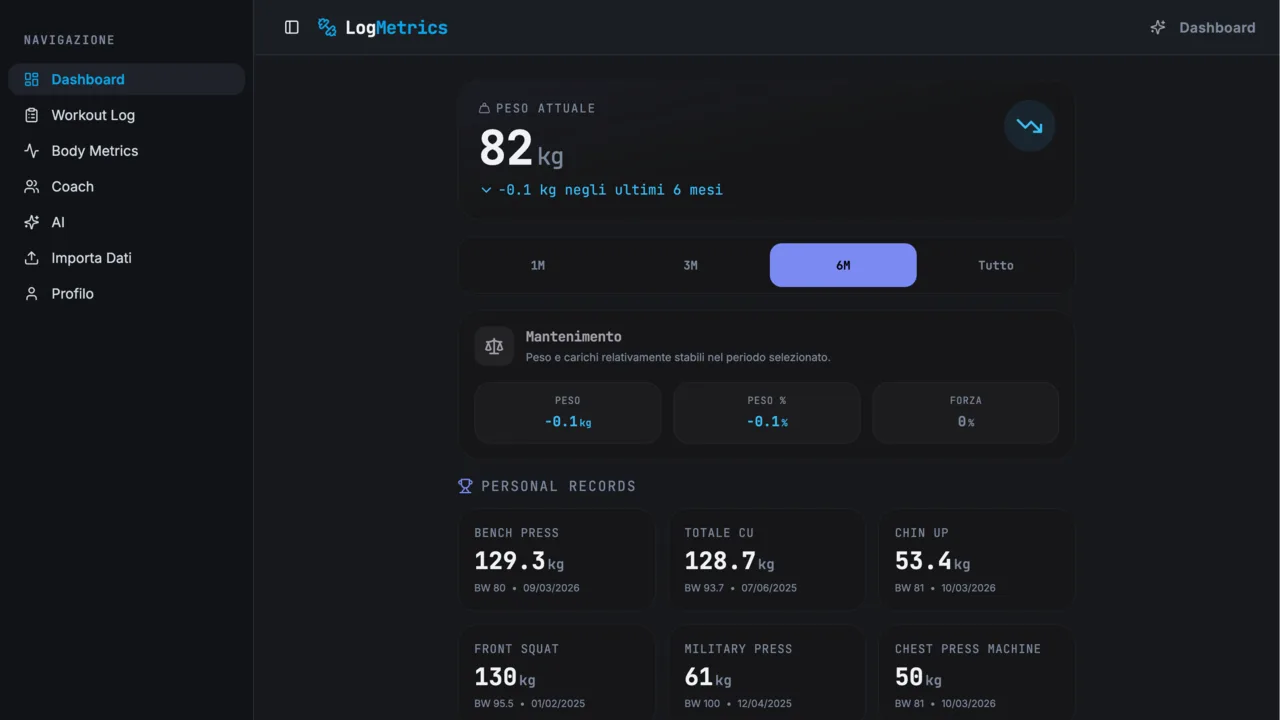Open Importa Dati page

[x=126, y=258]
